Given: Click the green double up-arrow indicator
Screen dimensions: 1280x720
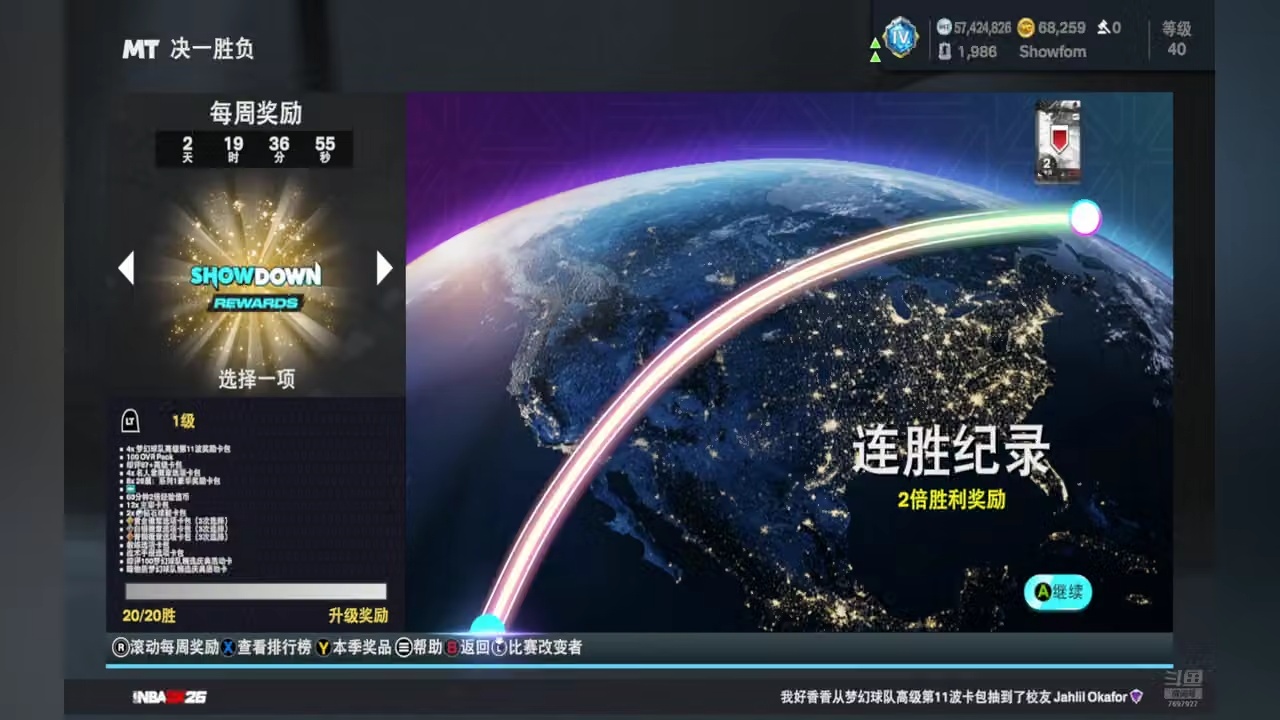Looking at the screenshot, I should point(875,50).
